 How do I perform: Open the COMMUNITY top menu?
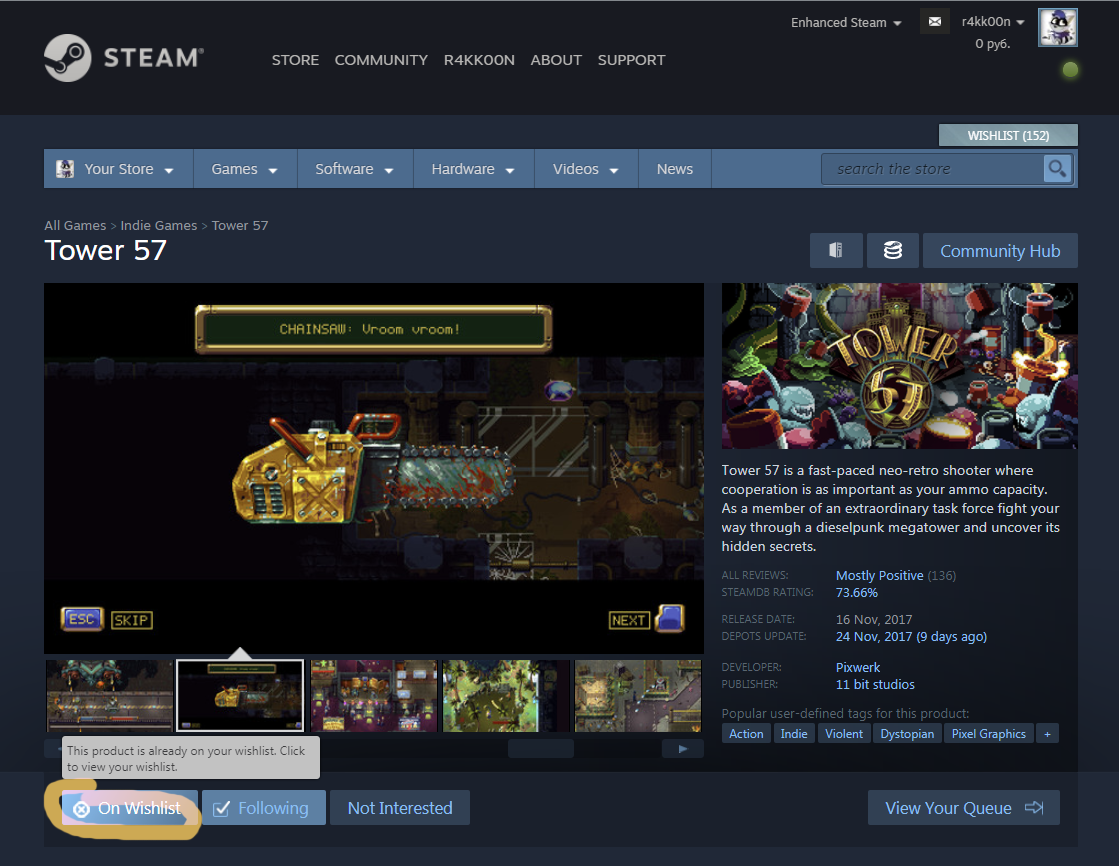[381, 60]
